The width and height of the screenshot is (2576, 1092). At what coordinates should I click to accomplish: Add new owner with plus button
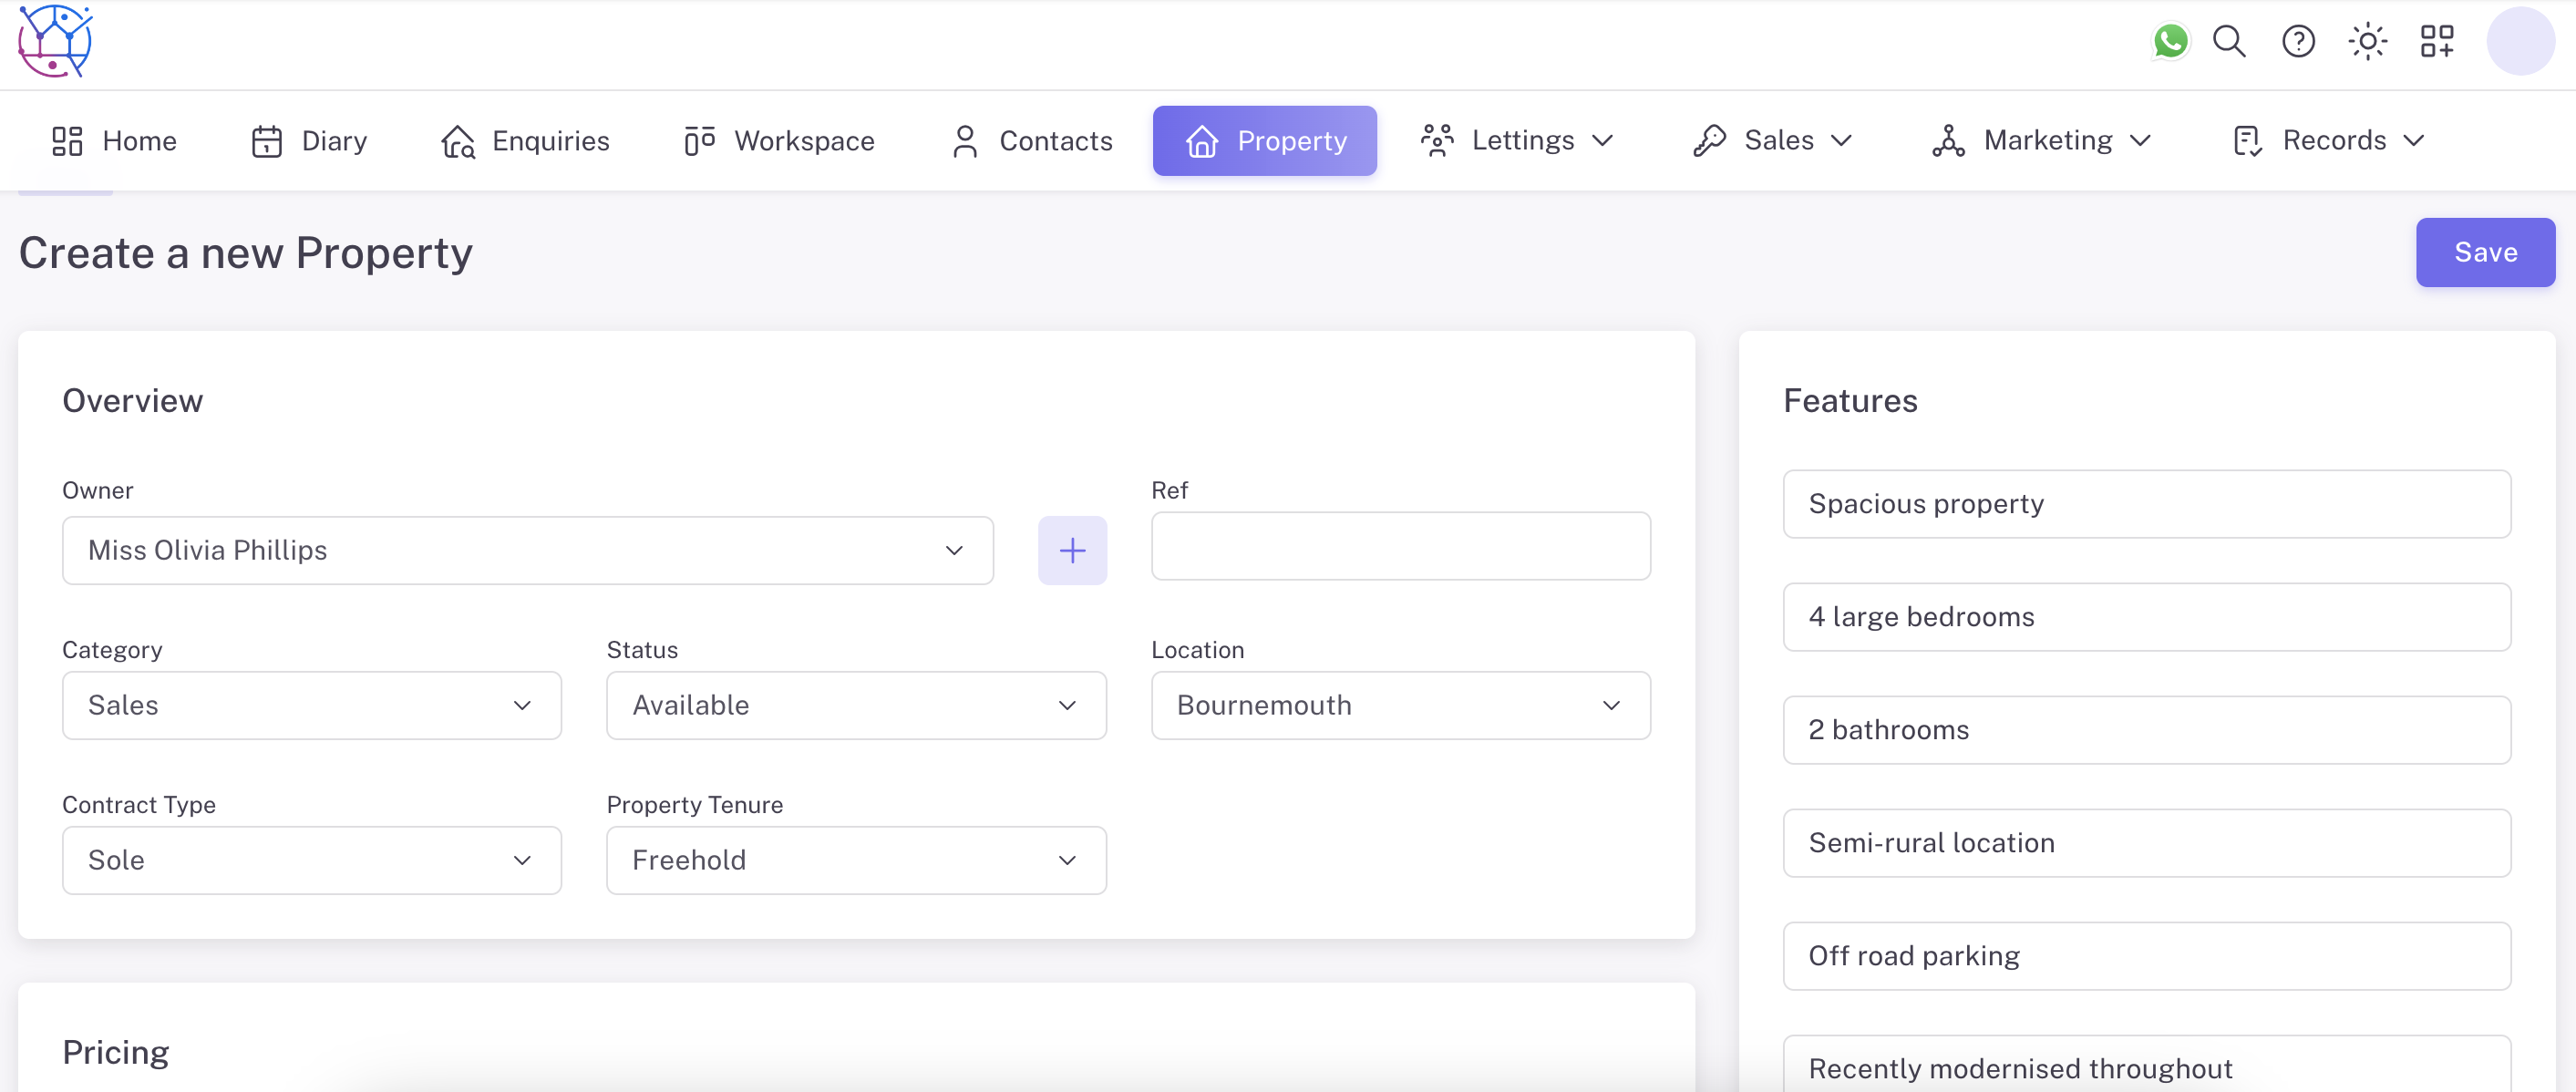point(1072,550)
